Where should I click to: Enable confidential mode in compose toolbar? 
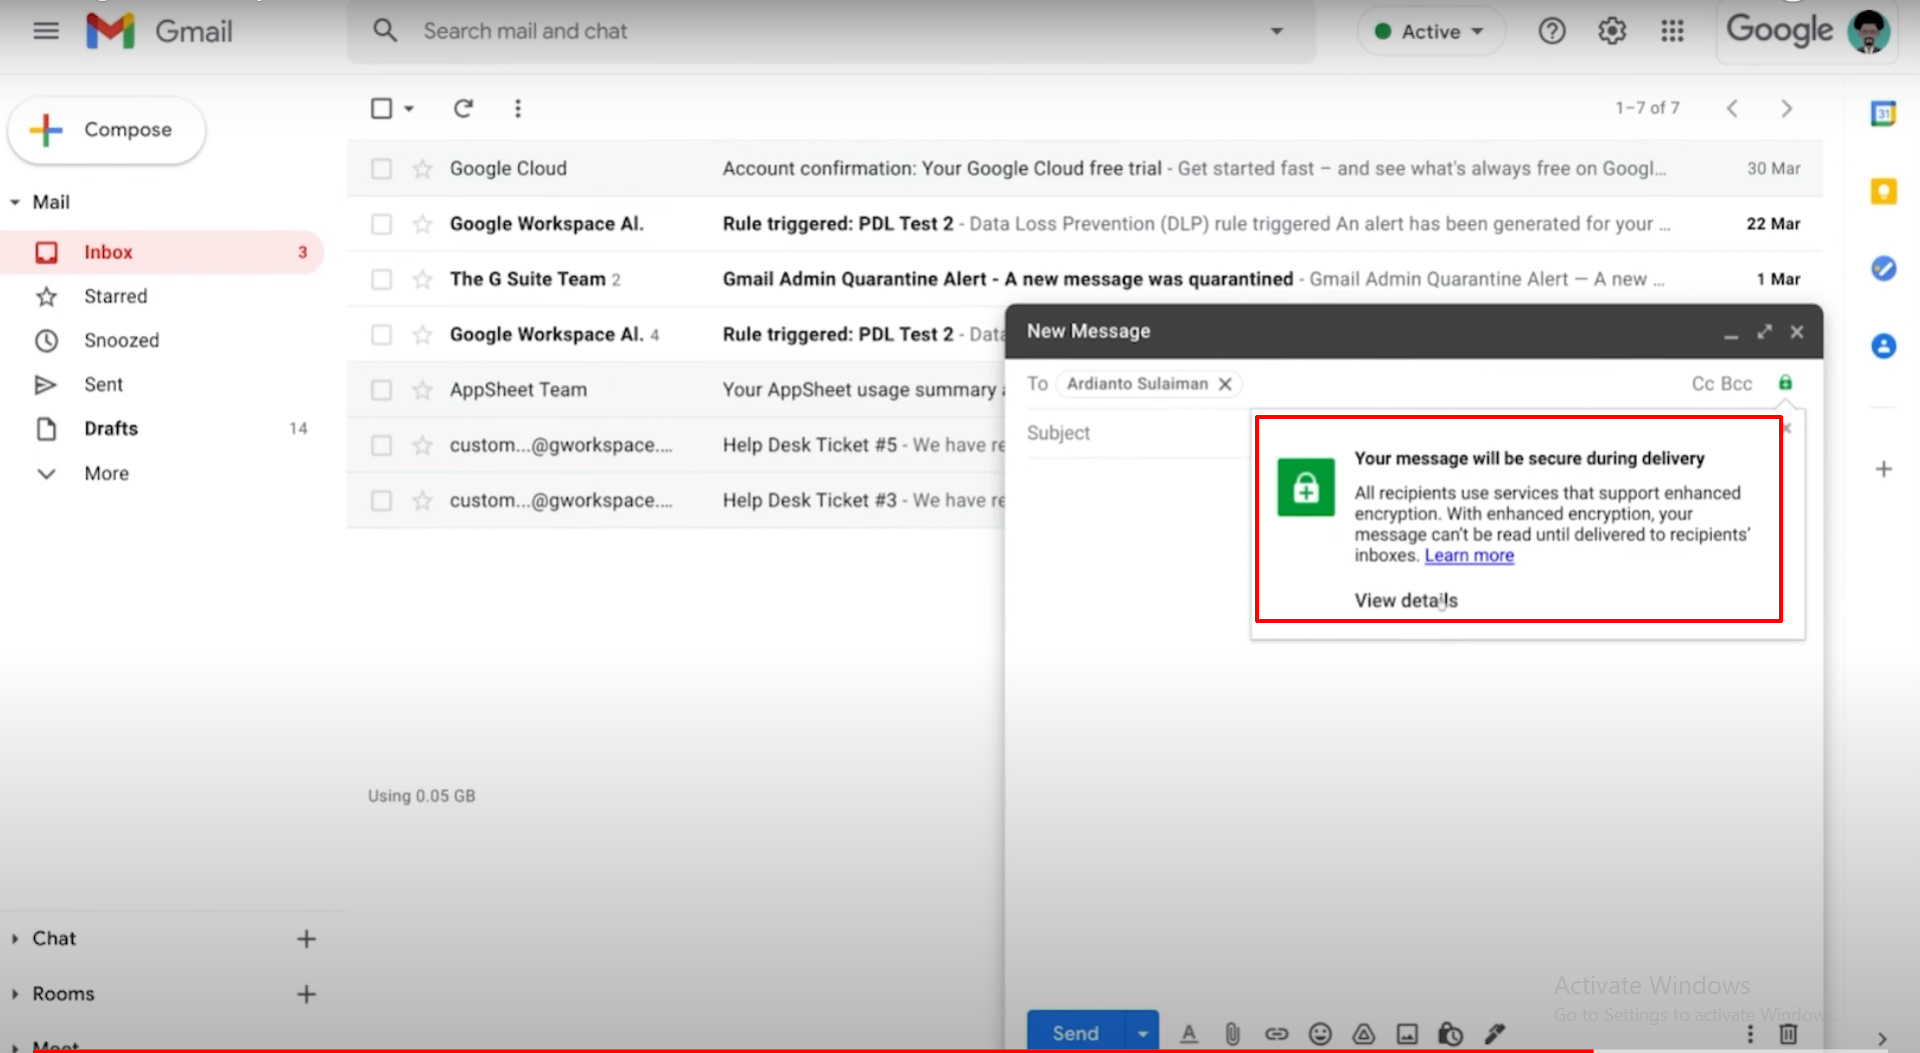tap(1450, 1033)
